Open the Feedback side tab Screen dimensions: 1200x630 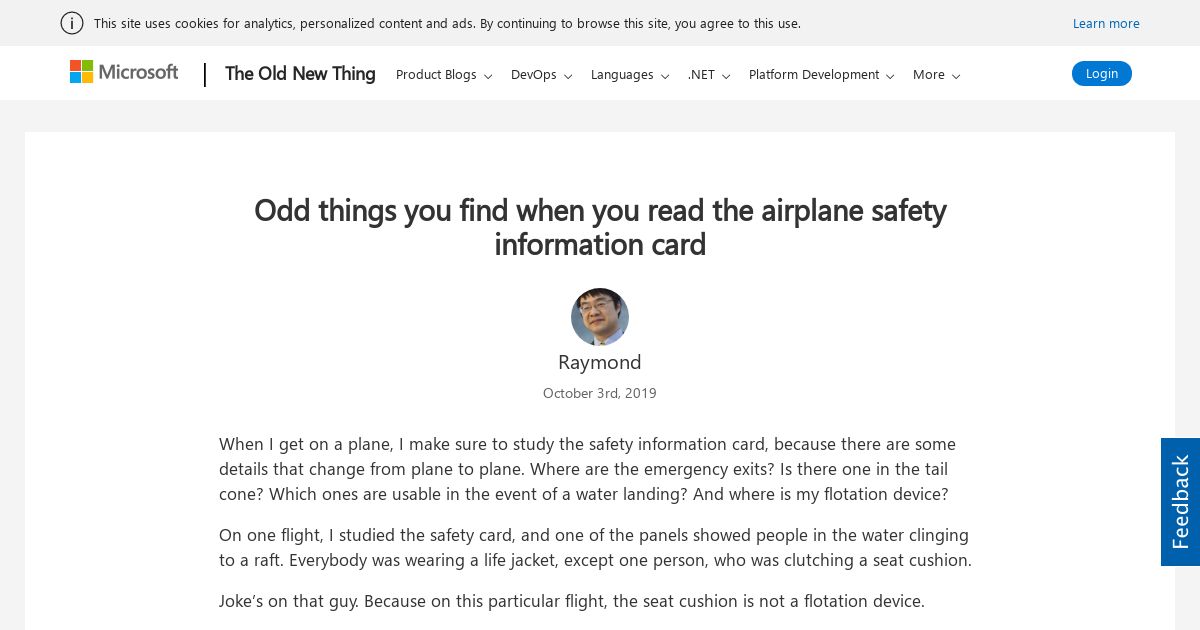point(1180,502)
